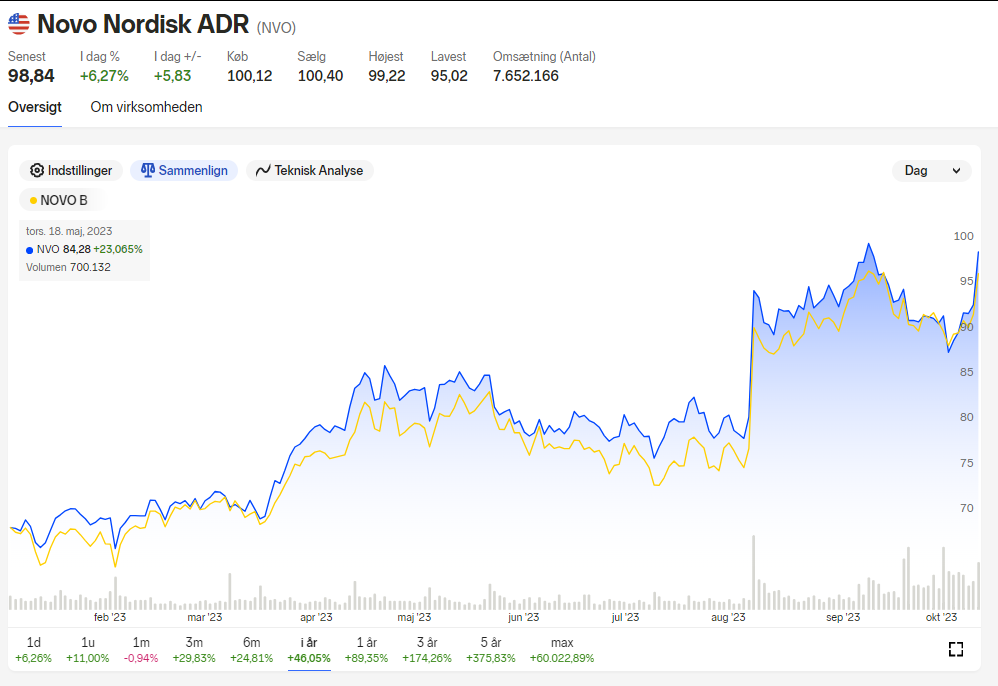The image size is (998, 686).
Task: Click the Volumen 700.132 tooltip text
Action: pos(68,267)
